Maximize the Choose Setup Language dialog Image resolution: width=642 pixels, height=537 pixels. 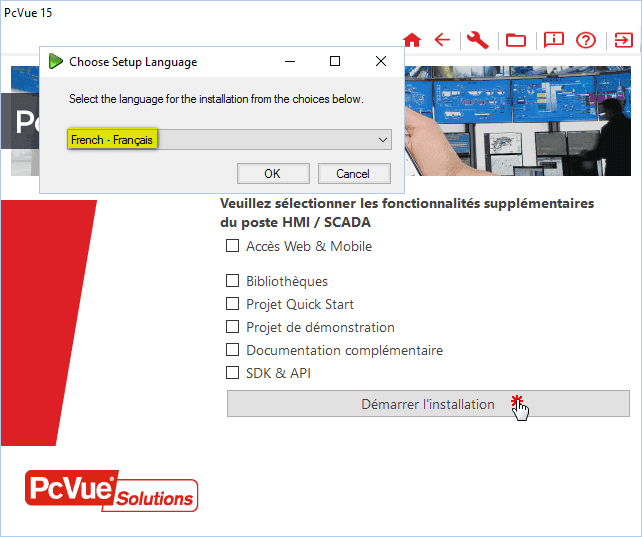[x=335, y=61]
